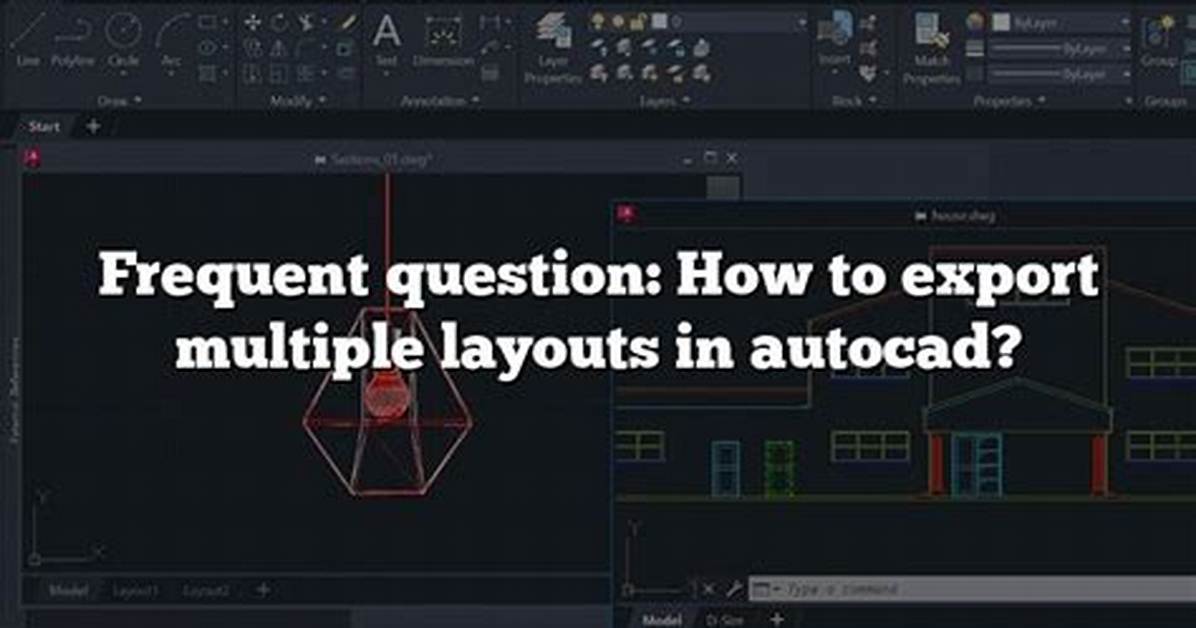Activate the Move tool in Modify panel
Image resolution: width=1196 pixels, height=628 pixels.
point(252,23)
